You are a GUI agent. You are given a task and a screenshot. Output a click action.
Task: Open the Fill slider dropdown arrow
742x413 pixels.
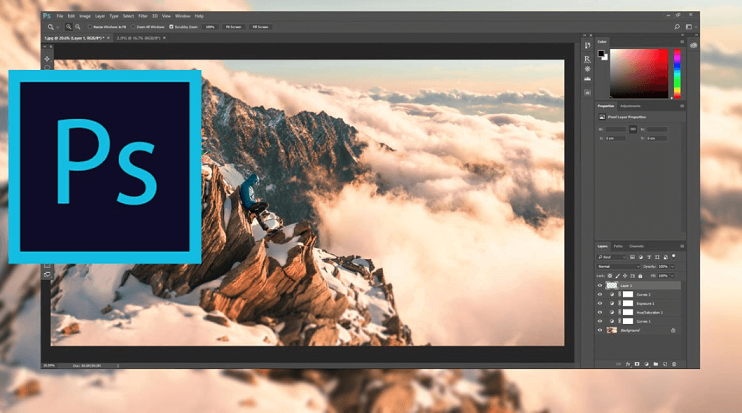click(672, 276)
